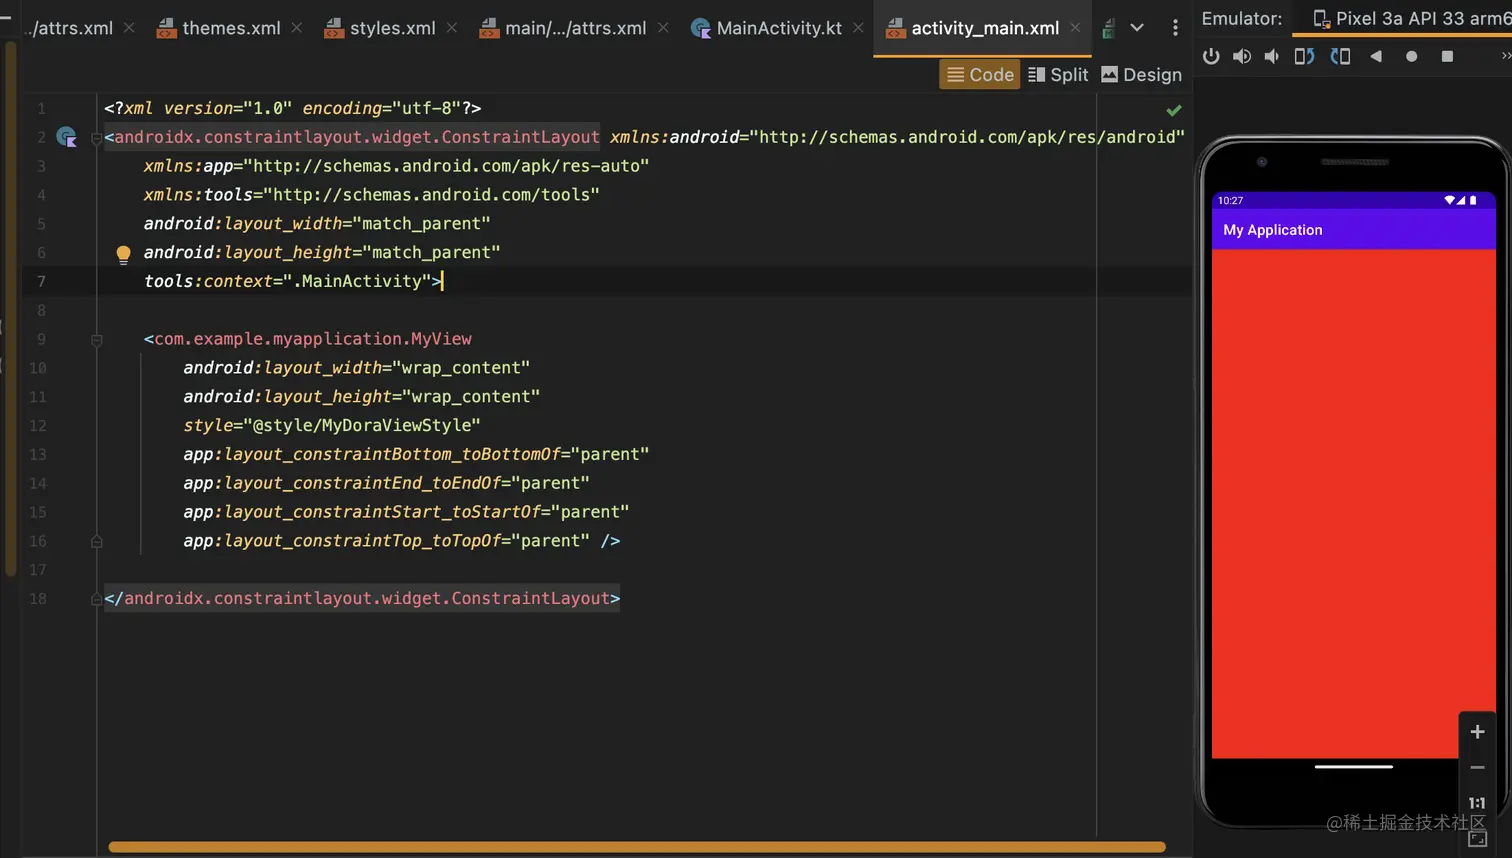Click the emulator power button icon
The width and height of the screenshot is (1512, 858).
(1211, 56)
